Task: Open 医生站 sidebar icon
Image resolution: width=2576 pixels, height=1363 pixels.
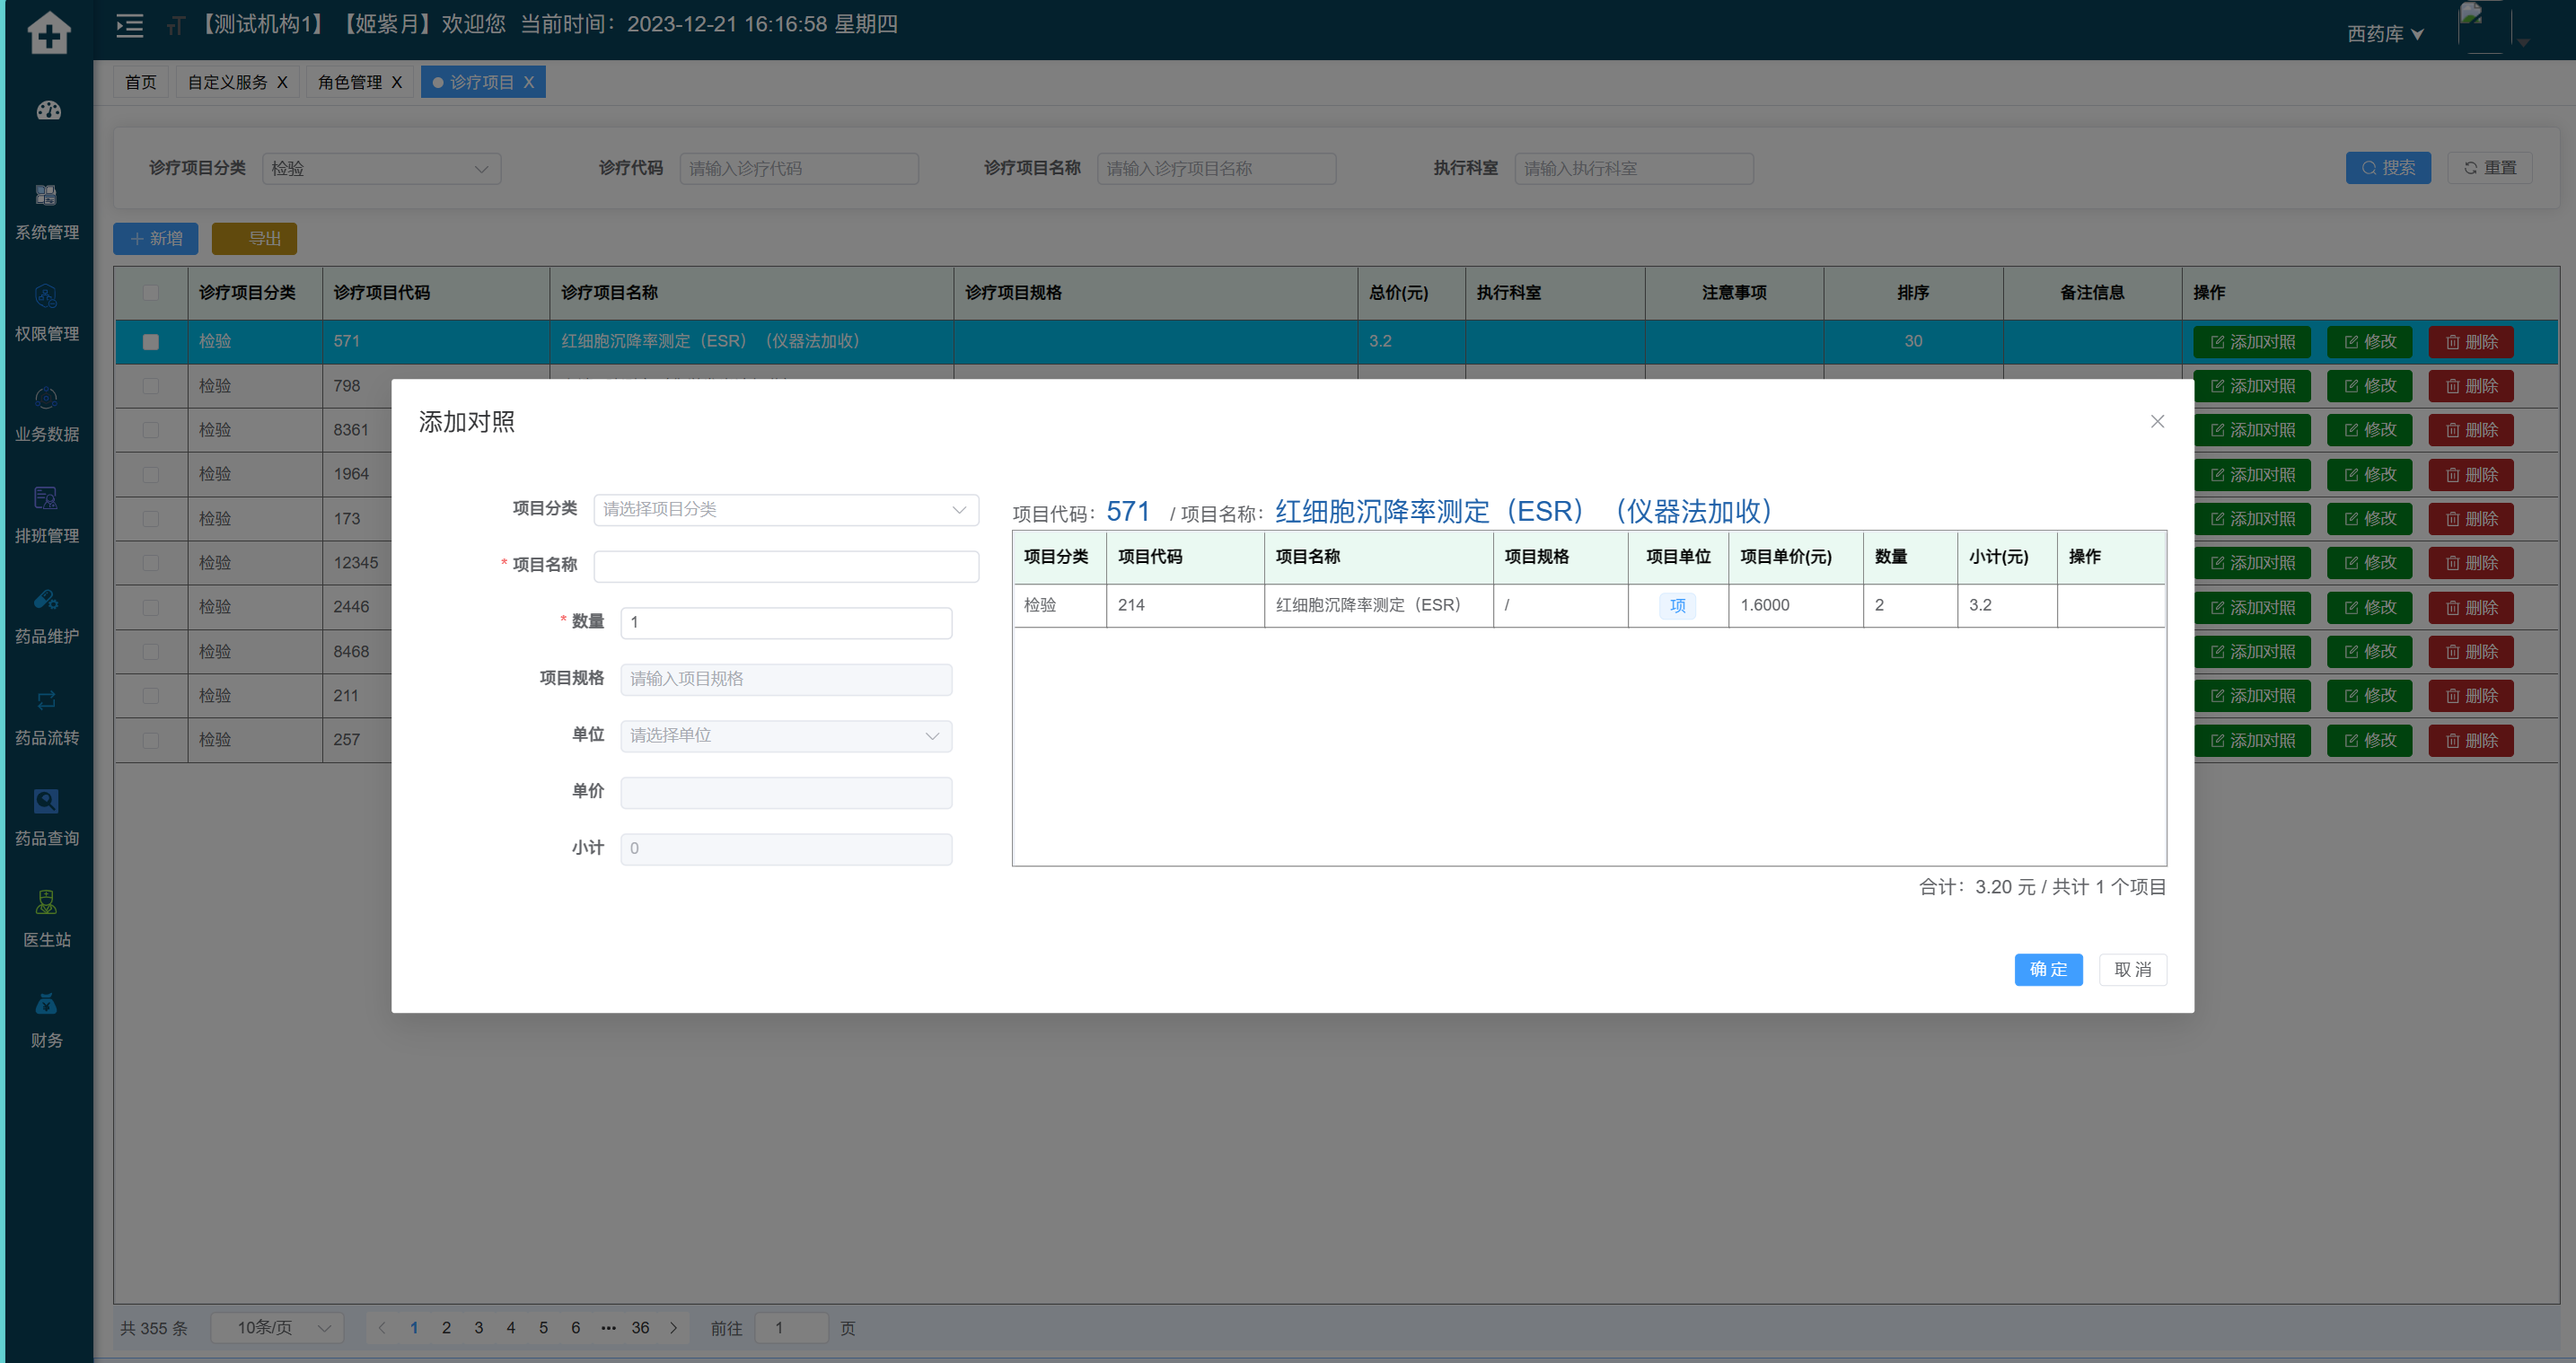Action: point(46,902)
